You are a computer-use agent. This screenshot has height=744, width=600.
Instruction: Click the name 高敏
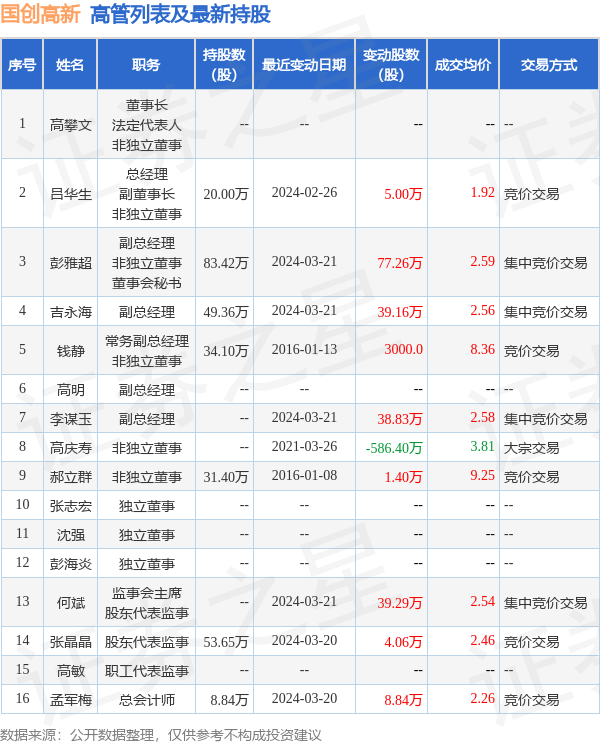pos(71,671)
